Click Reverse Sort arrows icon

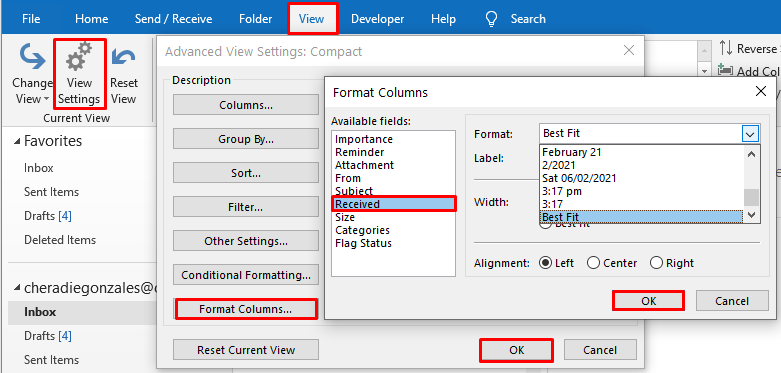726,49
